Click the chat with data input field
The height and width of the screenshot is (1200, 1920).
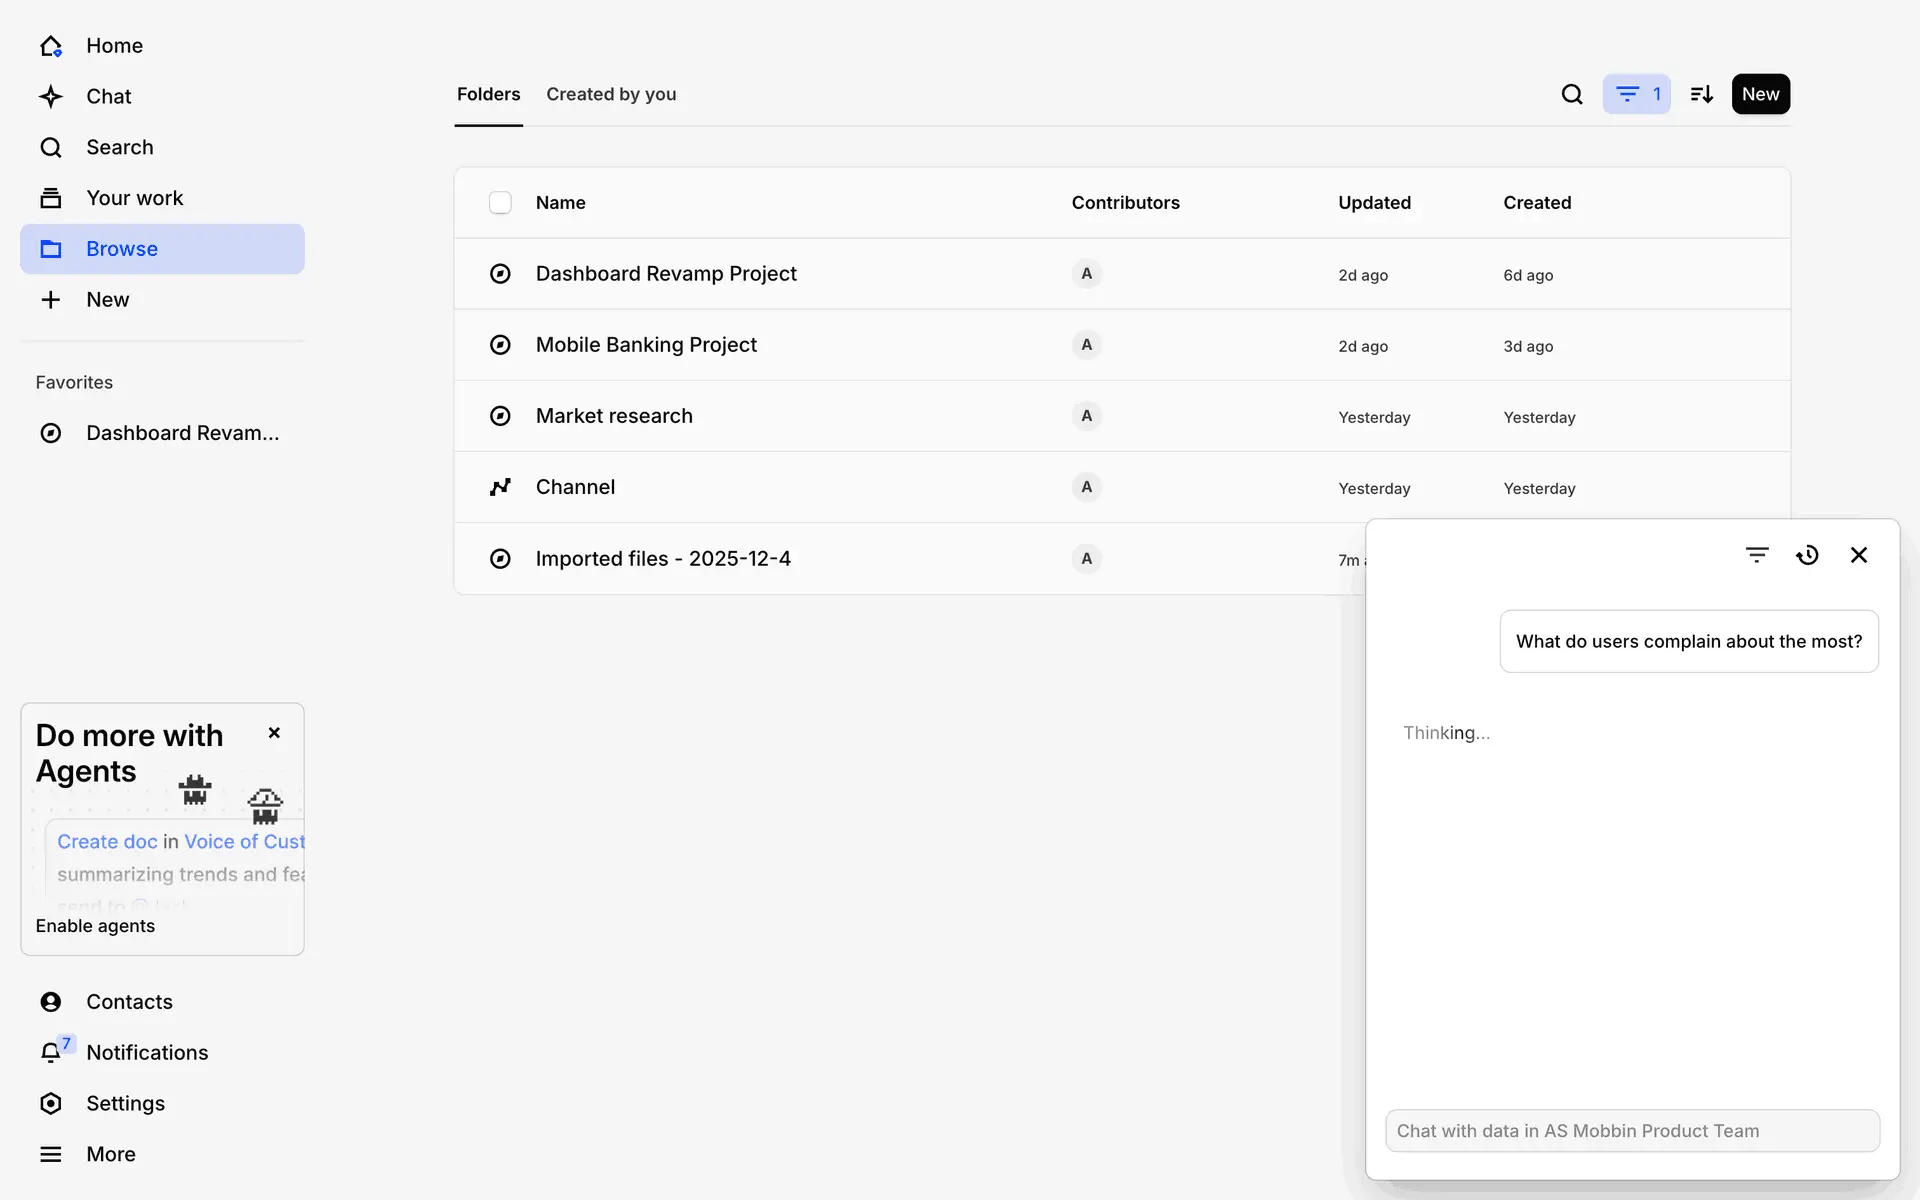click(1631, 1131)
